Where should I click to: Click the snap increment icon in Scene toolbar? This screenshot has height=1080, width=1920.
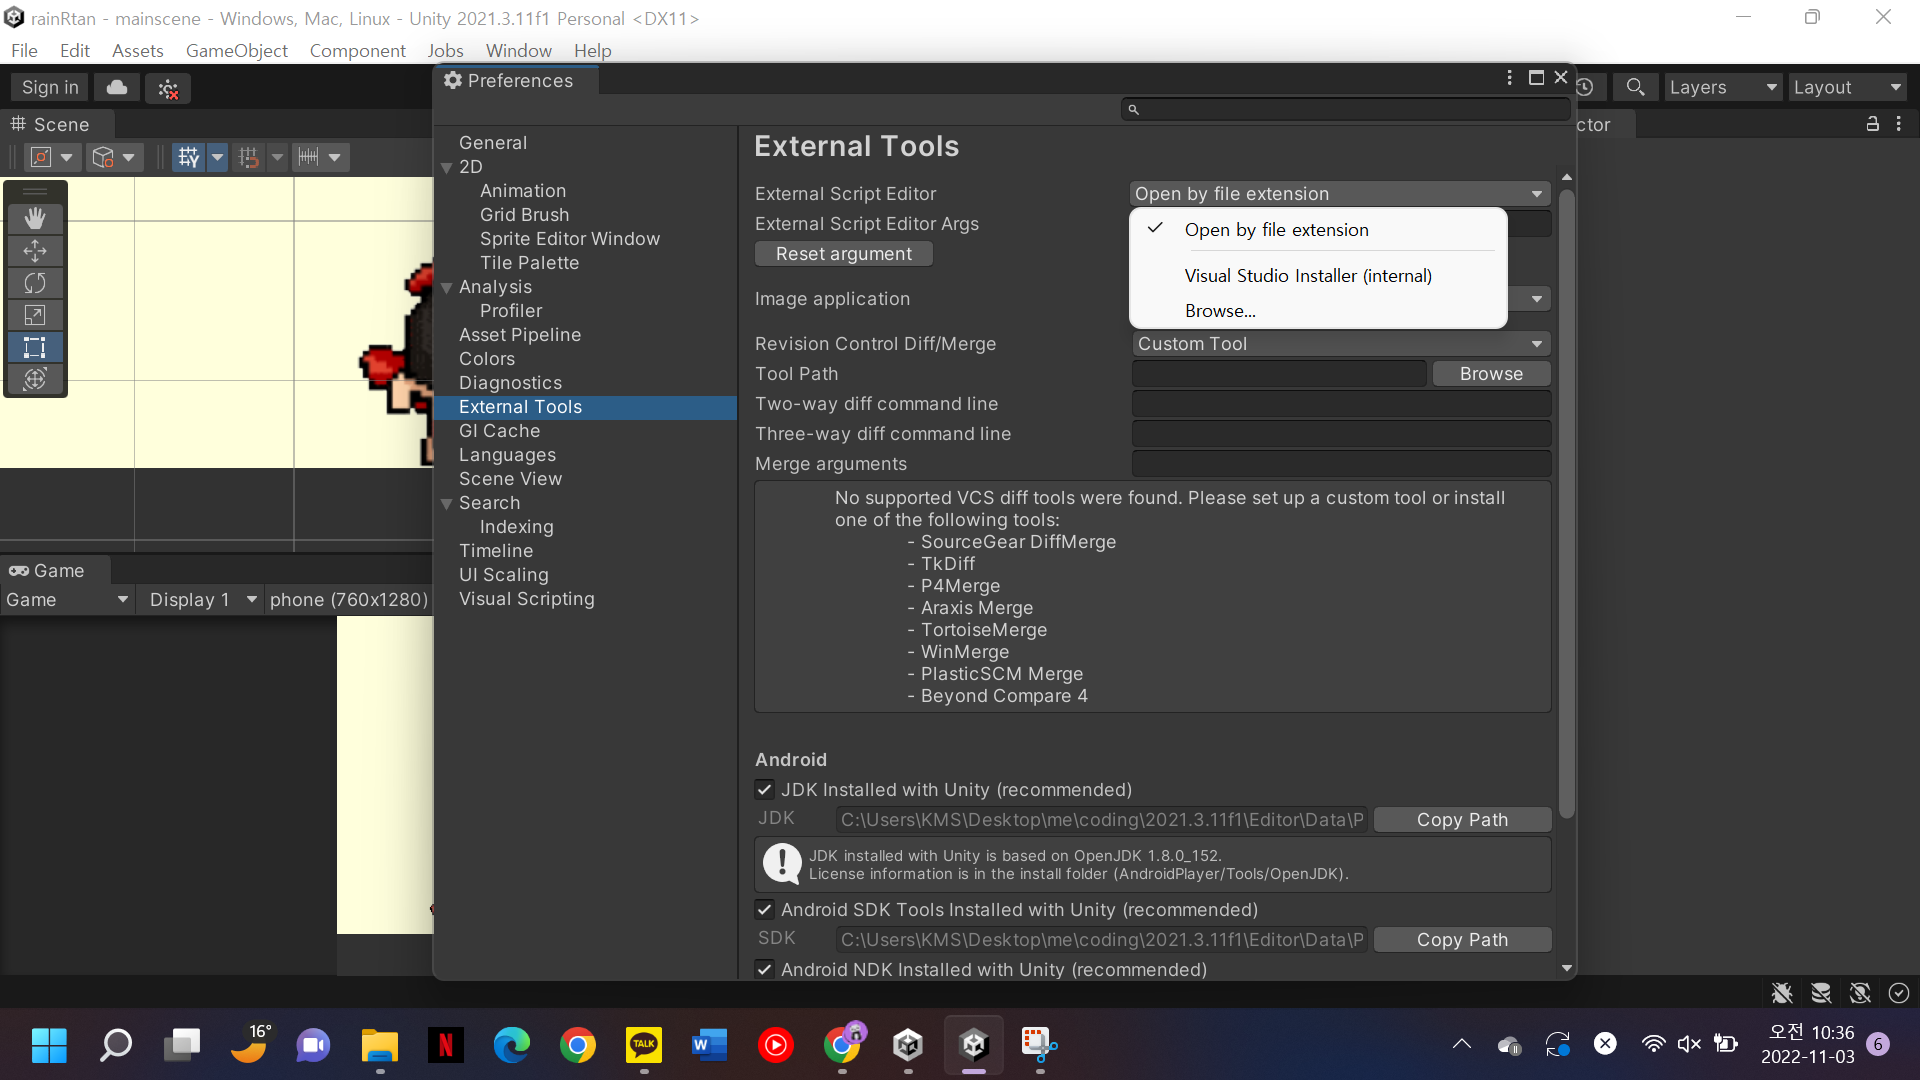(x=249, y=157)
